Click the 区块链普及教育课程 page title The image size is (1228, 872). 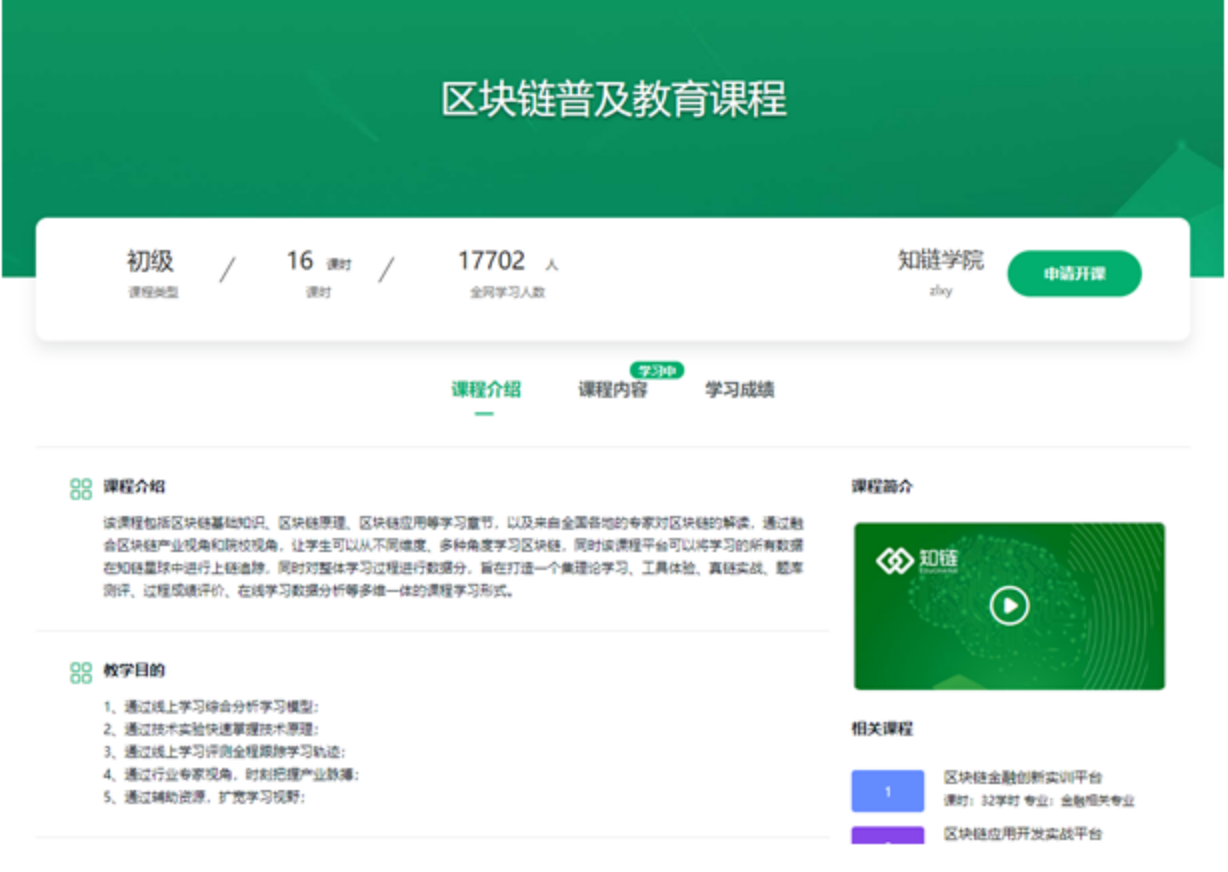[x=614, y=100]
